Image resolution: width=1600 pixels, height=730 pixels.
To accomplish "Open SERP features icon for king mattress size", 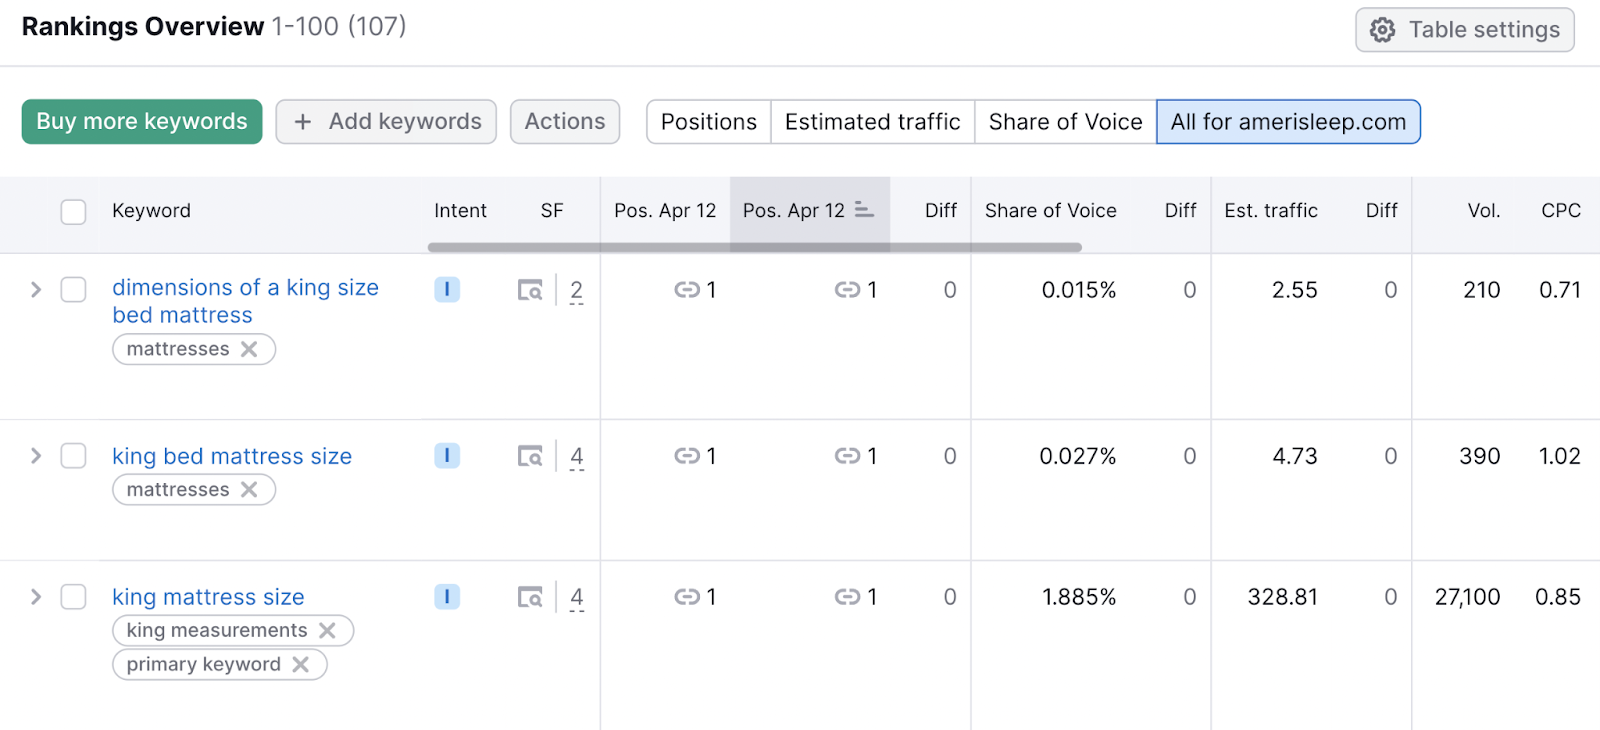I will pos(530,597).
